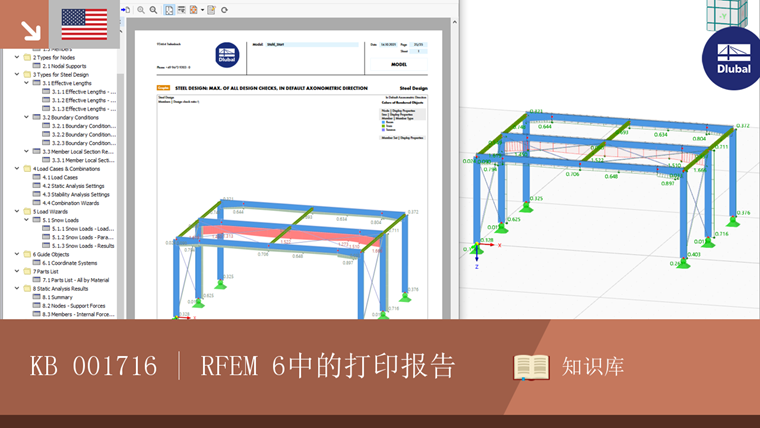Click the 0.804 design ratio label in model view
Screen dimensions: 760x428
coord(699,139)
